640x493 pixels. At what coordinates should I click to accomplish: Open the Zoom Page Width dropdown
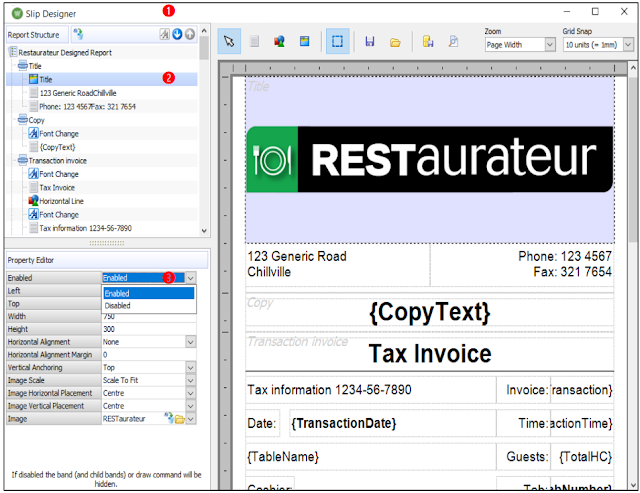pos(550,44)
